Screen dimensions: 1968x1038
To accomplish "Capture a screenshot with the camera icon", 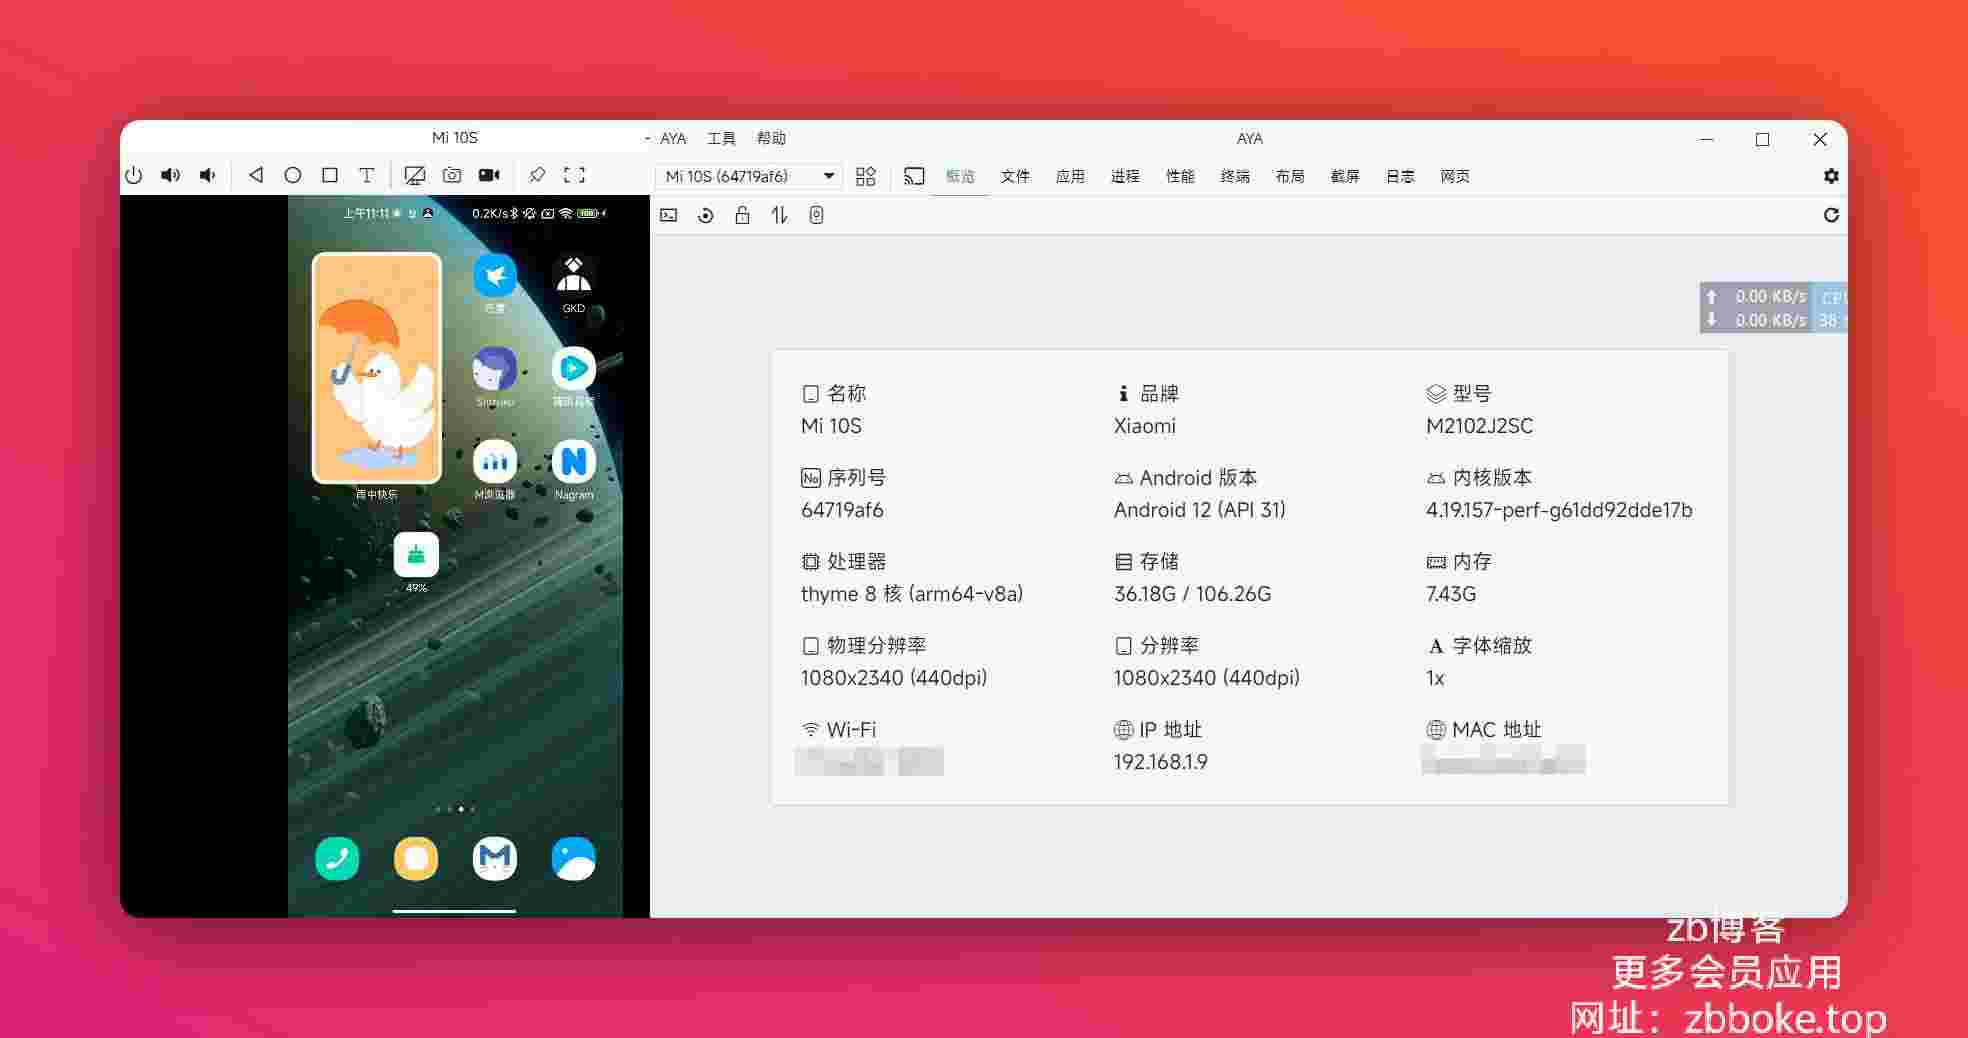I will coord(452,175).
